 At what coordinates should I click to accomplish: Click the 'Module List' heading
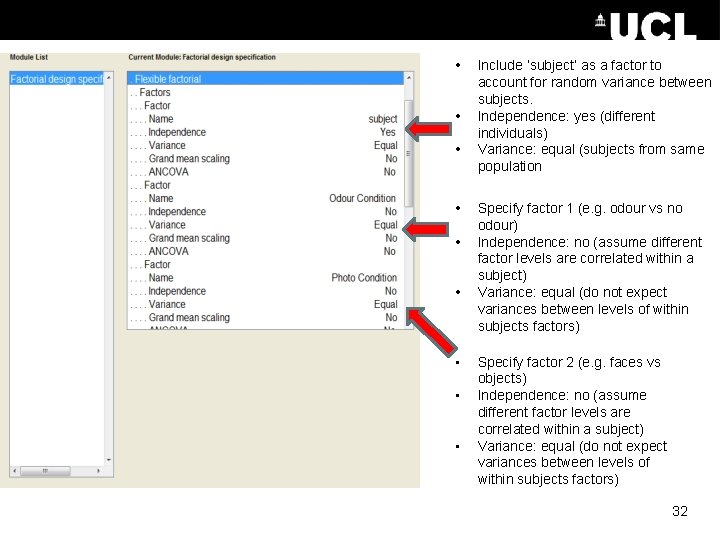click(x=29, y=57)
